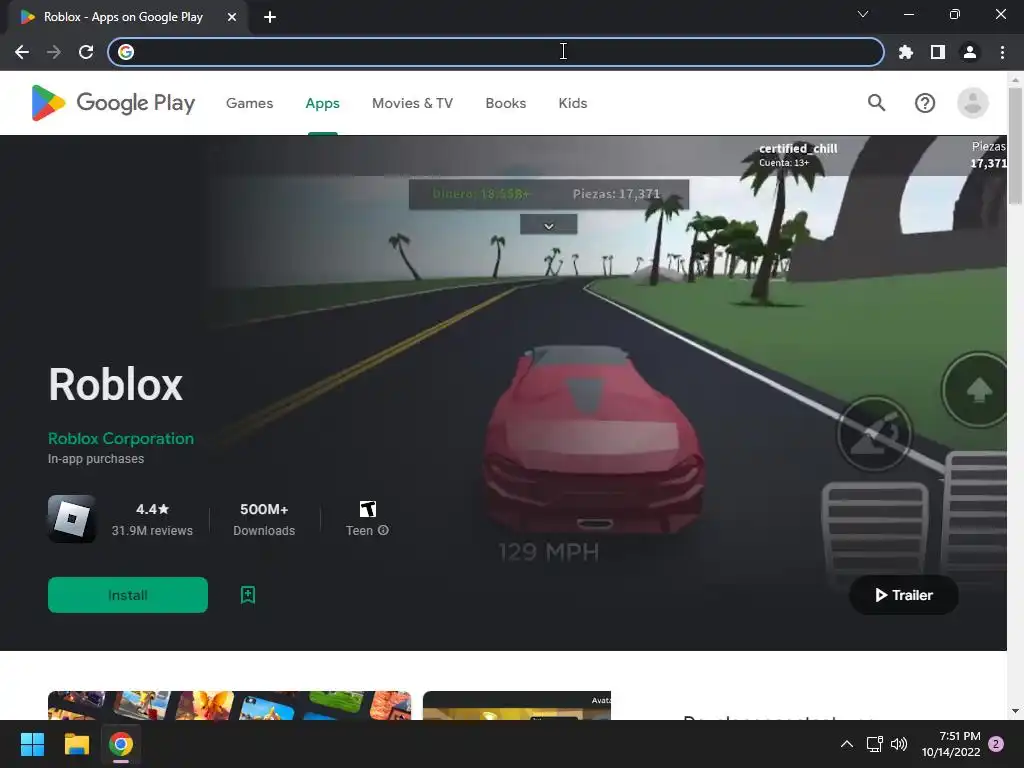Open the Windows Start menu
The width and height of the screenshot is (1024, 768).
pyautogui.click(x=32, y=744)
